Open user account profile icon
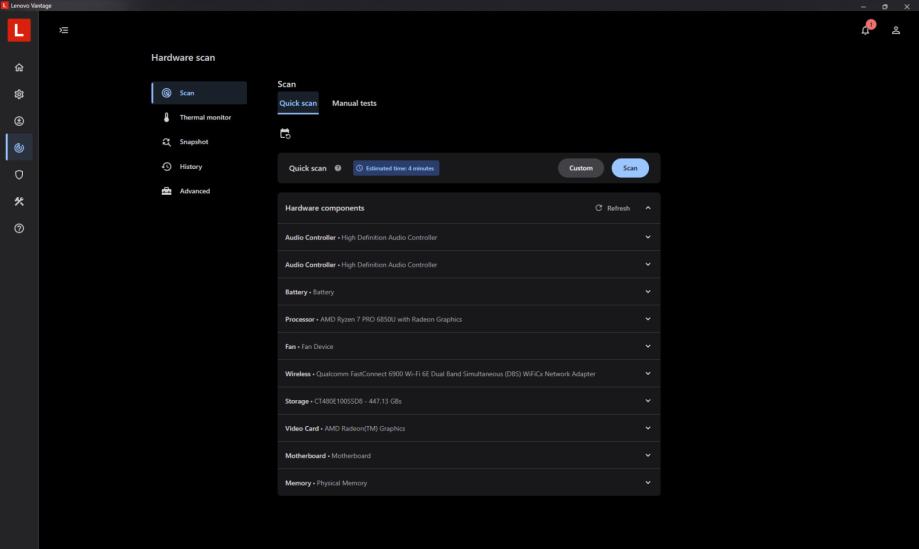Image resolution: width=919 pixels, height=549 pixels. pyautogui.click(x=896, y=30)
